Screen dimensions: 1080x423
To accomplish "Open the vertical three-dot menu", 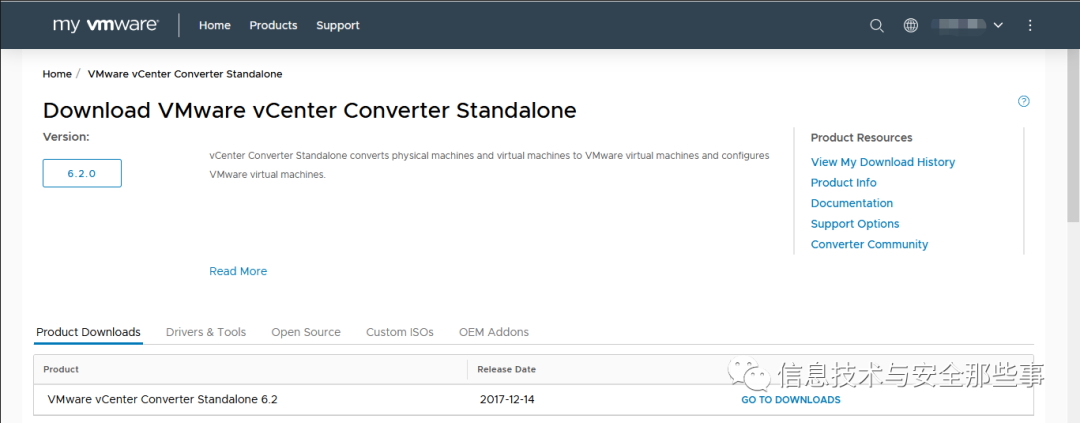I will [1030, 25].
